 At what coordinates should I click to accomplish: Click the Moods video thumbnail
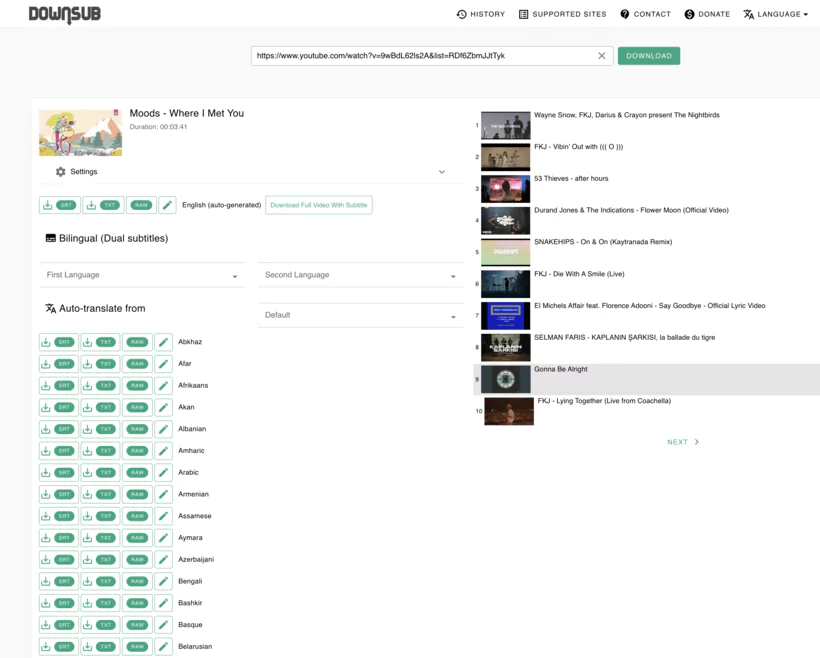[x=81, y=132]
